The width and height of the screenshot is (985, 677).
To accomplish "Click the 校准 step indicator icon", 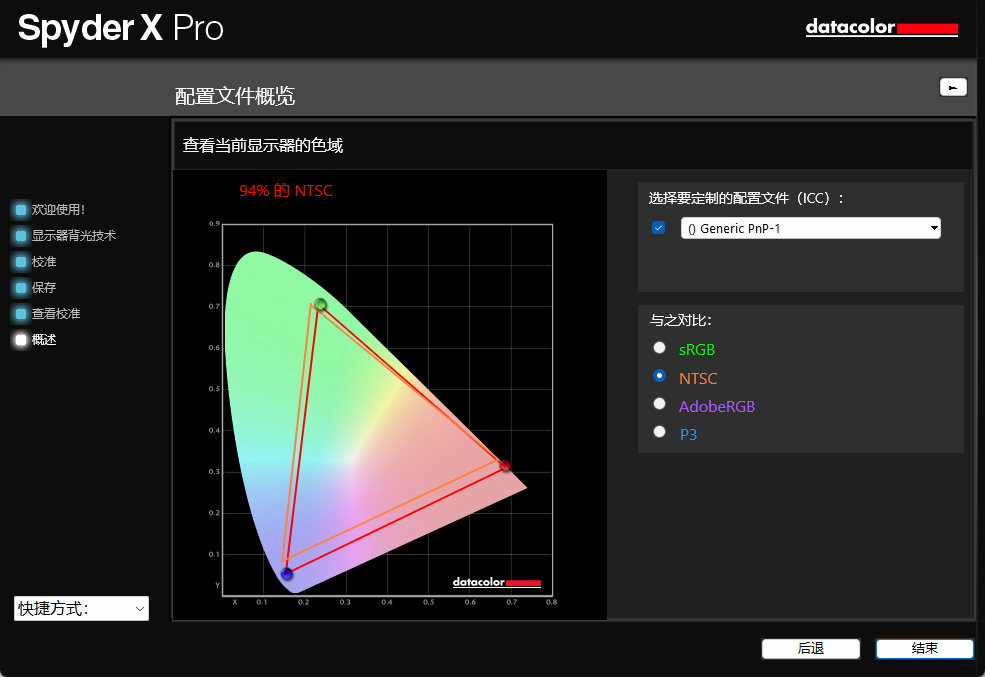I will point(21,261).
